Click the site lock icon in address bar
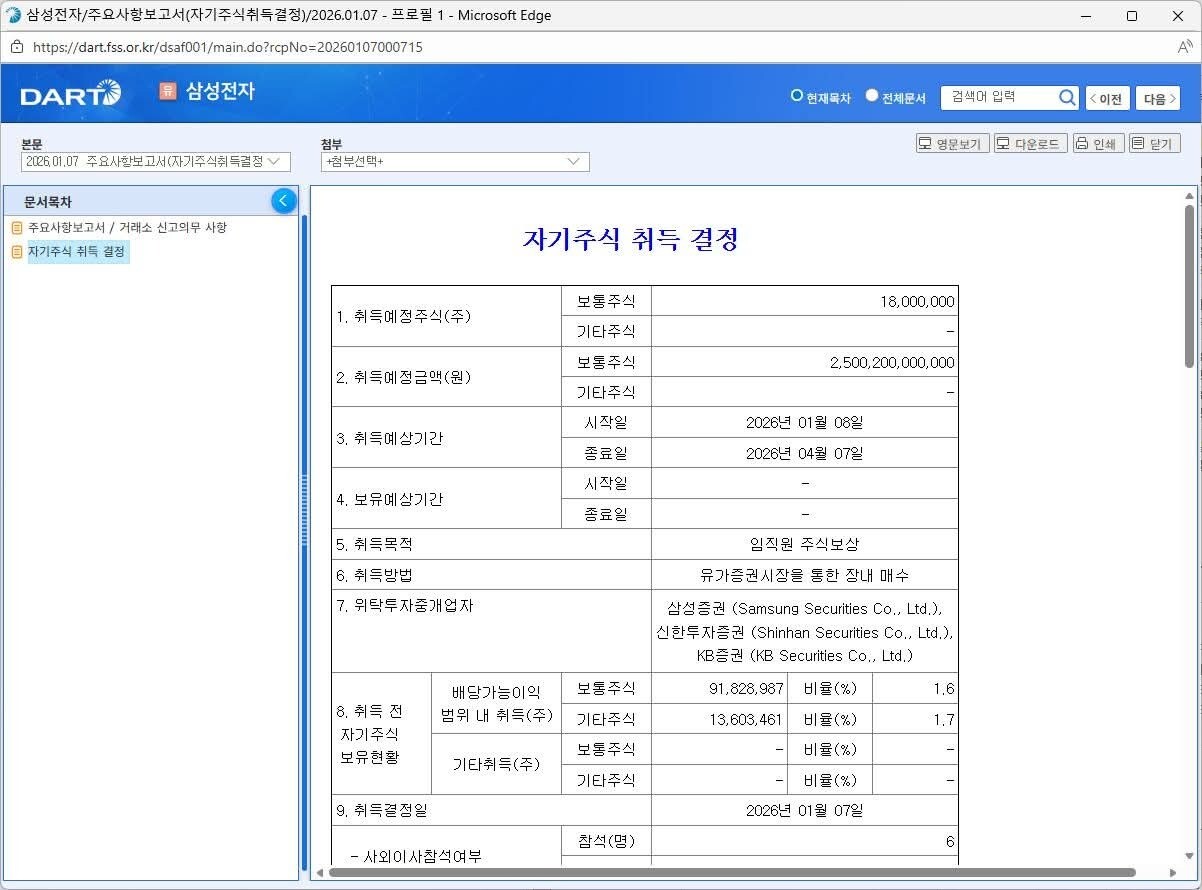The image size is (1202, 890). (x=16, y=47)
